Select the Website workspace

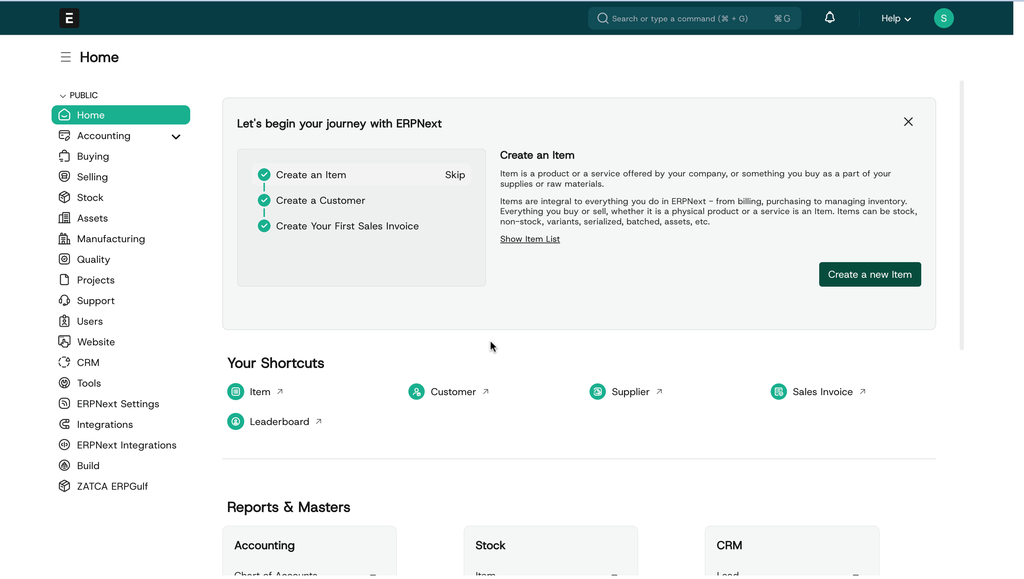click(x=95, y=342)
